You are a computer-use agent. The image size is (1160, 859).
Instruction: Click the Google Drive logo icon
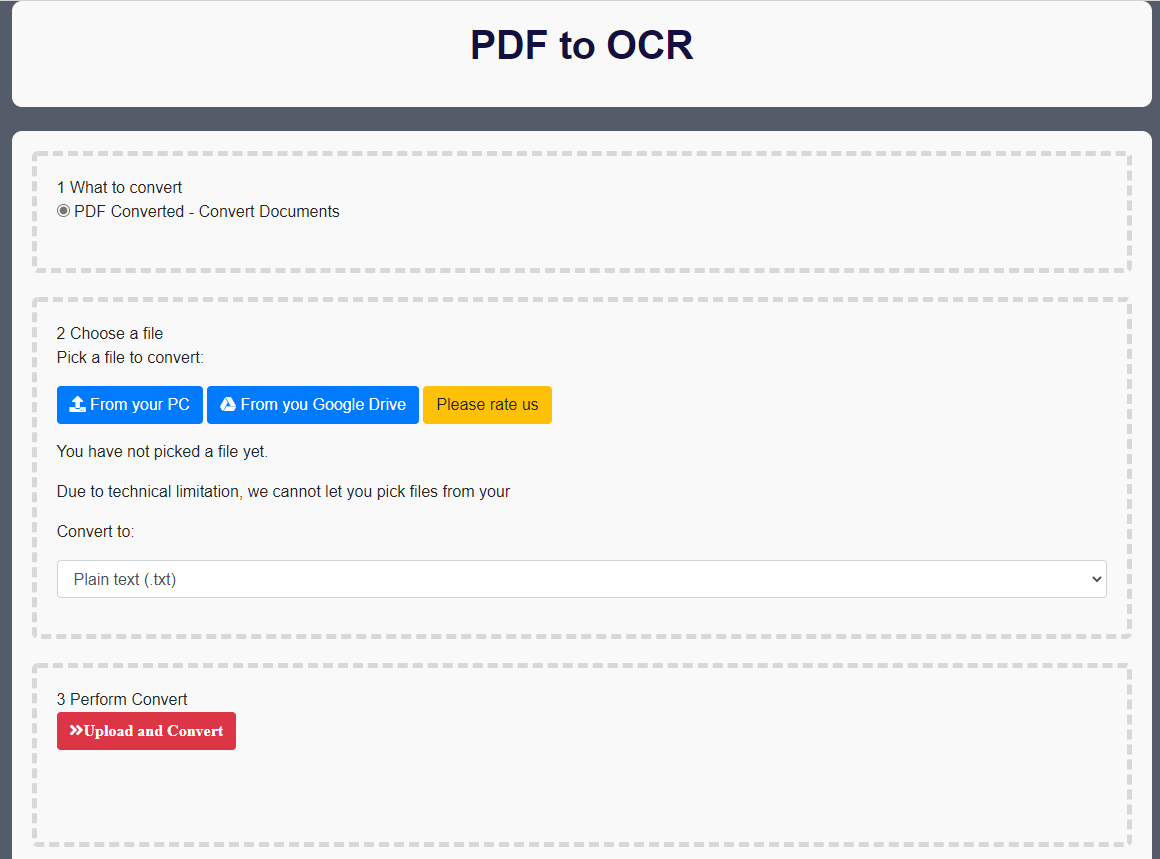(x=228, y=405)
